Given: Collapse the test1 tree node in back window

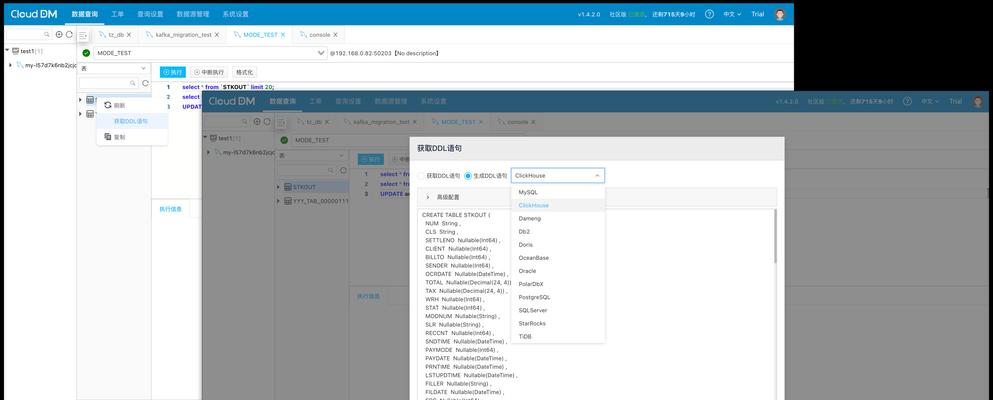Looking at the screenshot, I should pyautogui.click(x=7, y=51).
